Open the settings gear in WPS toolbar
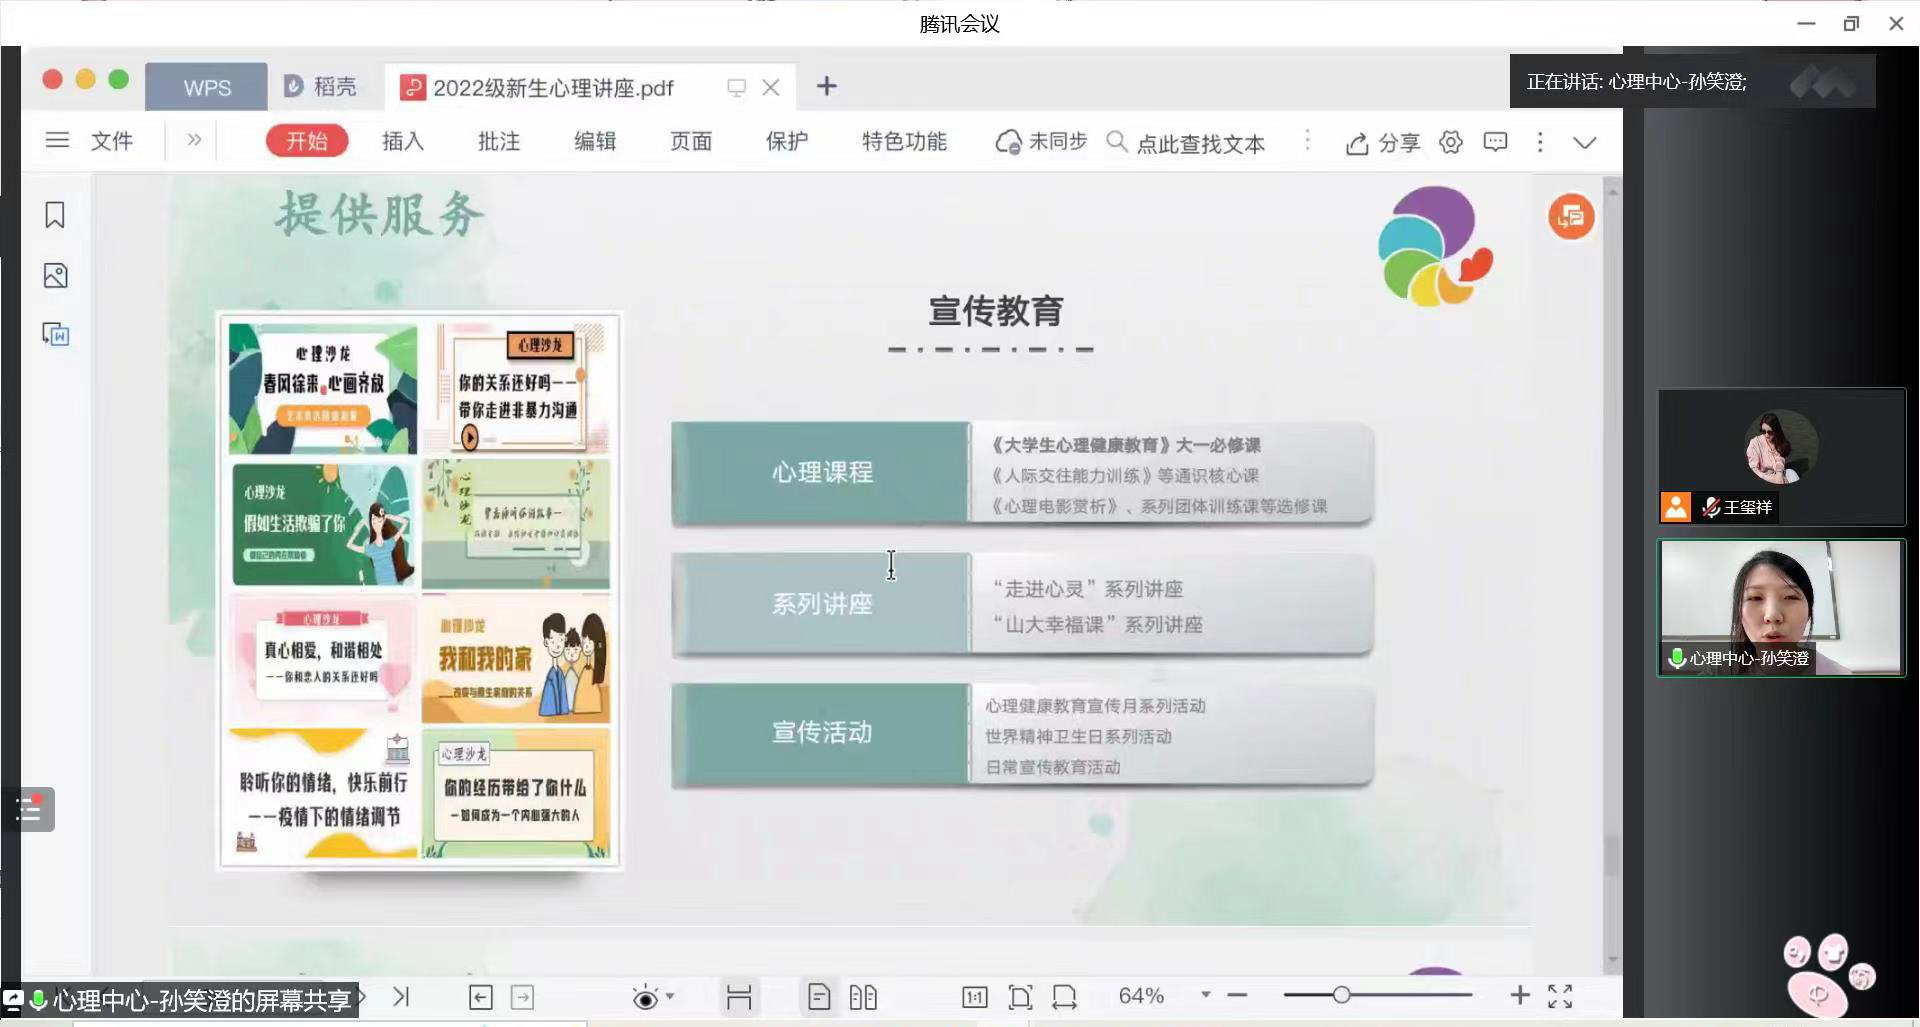Image resolution: width=1920 pixels, height=1027 pixels. [1450, 142]
